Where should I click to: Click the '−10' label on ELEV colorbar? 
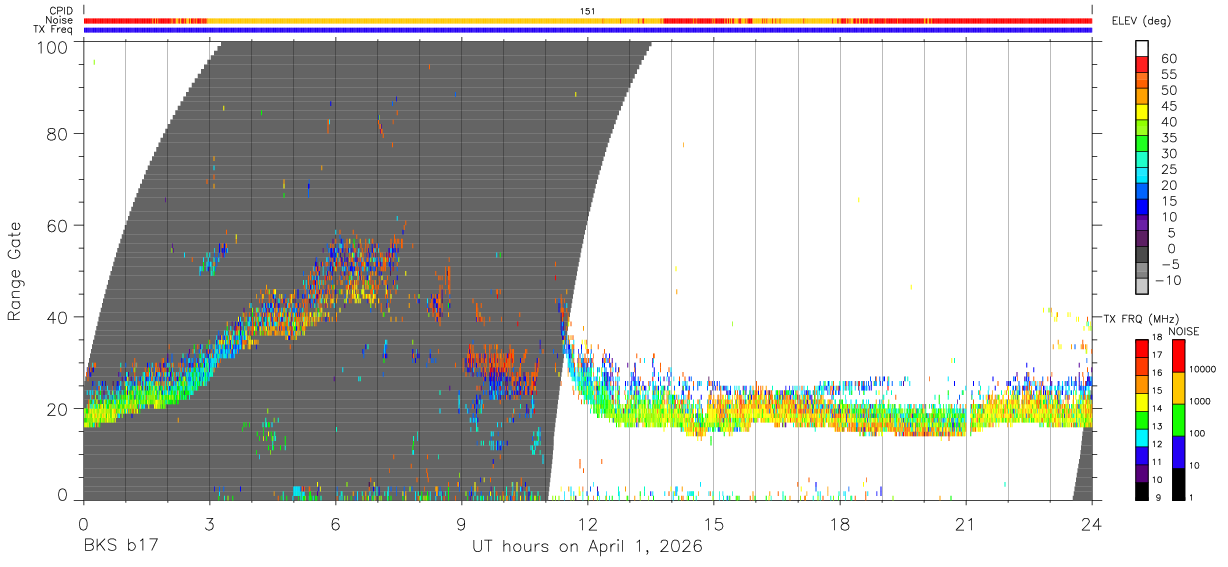tap(1168, 280)
